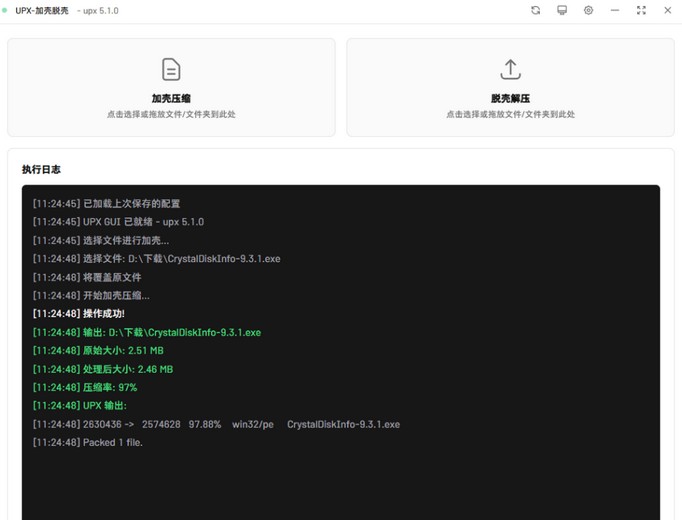Toggle fullscreen with the expand icon
This screenshot has height=520, width=682.
point(641,10)
